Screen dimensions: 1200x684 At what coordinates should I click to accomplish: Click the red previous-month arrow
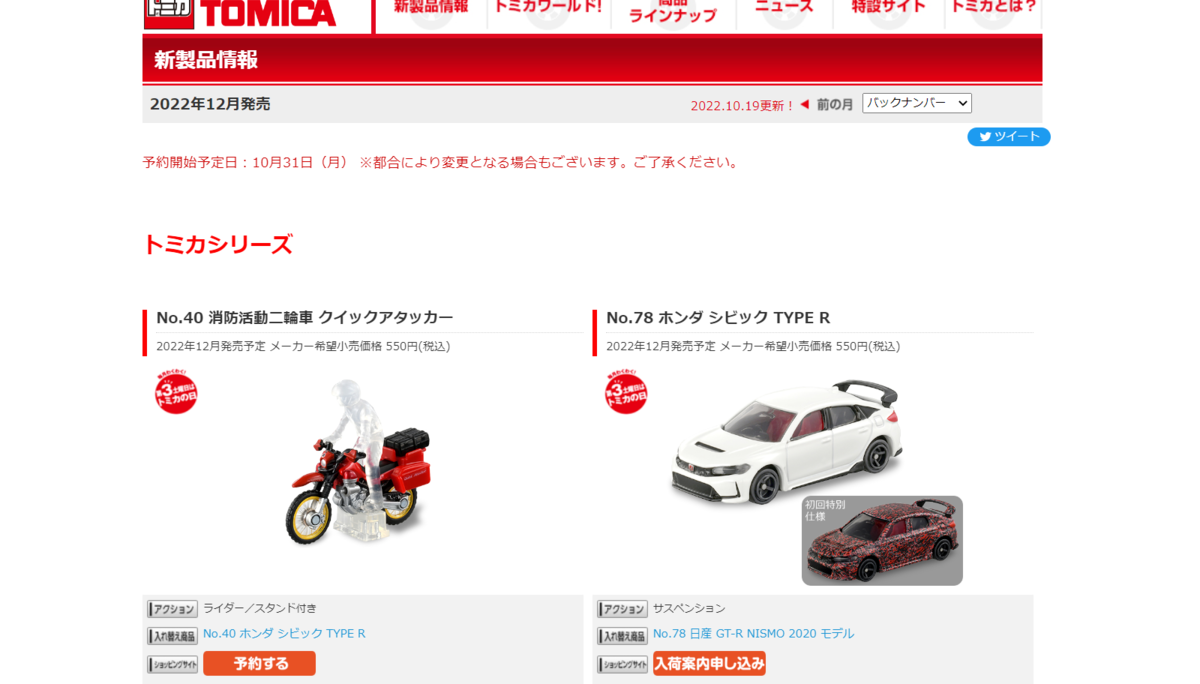(x=804, y=104)
